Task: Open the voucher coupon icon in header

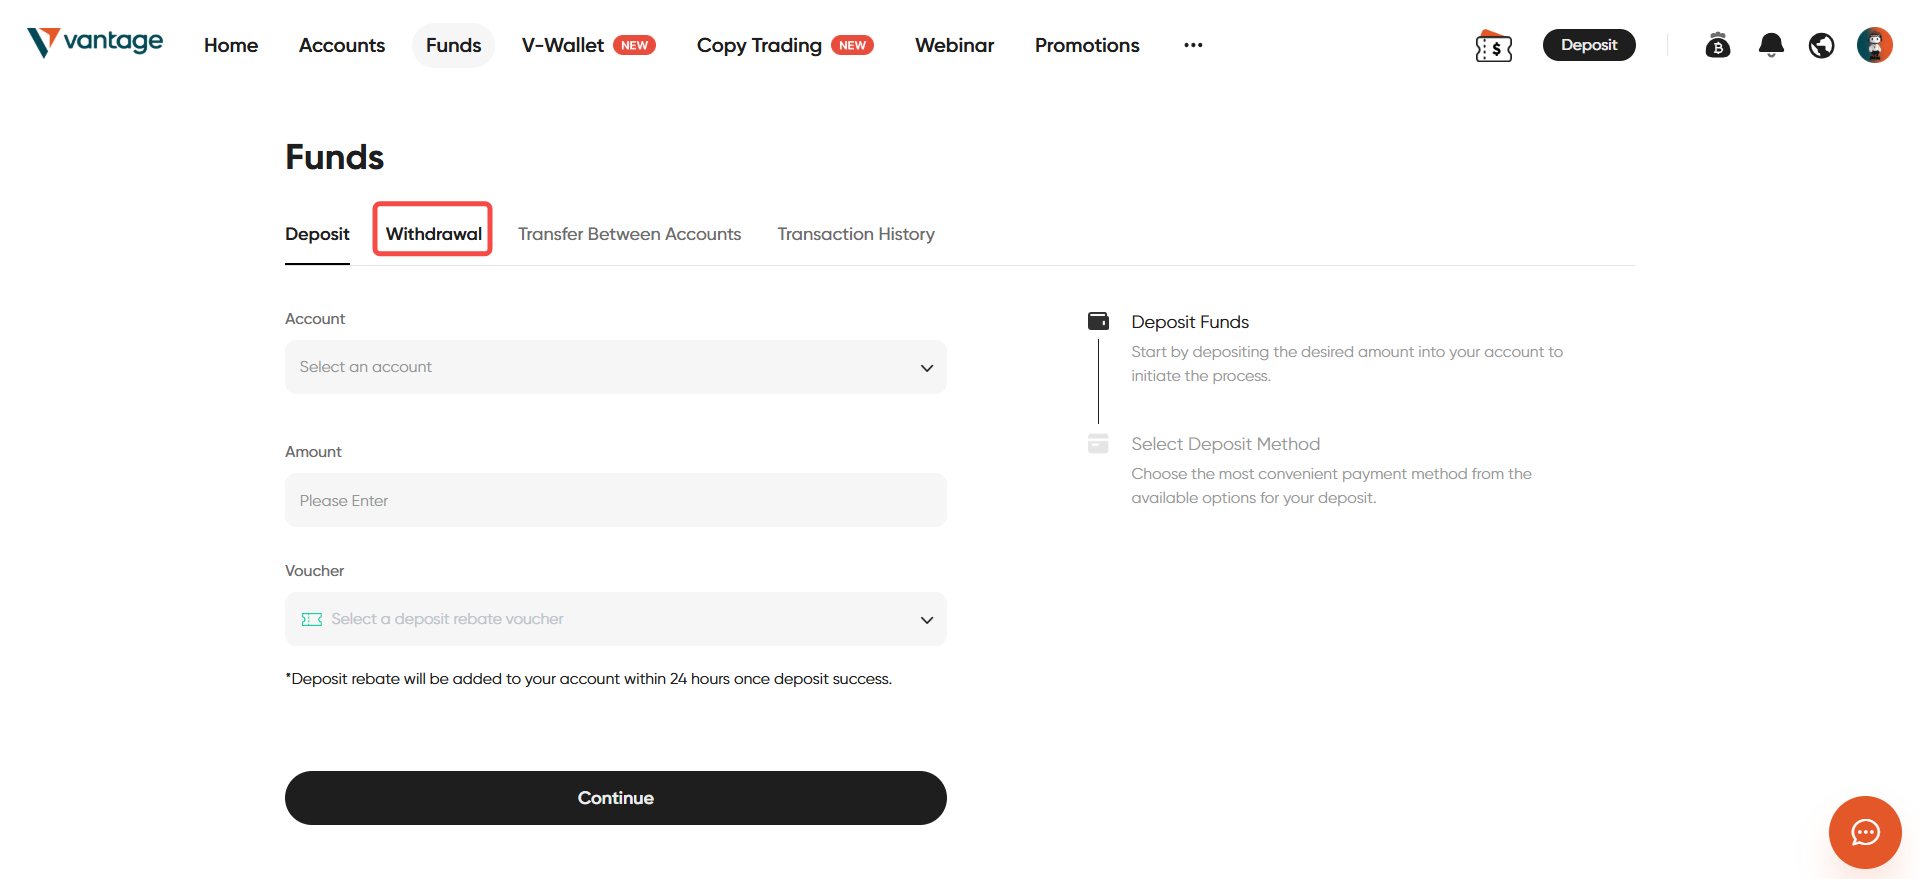Action: [x=1493, y=46]
